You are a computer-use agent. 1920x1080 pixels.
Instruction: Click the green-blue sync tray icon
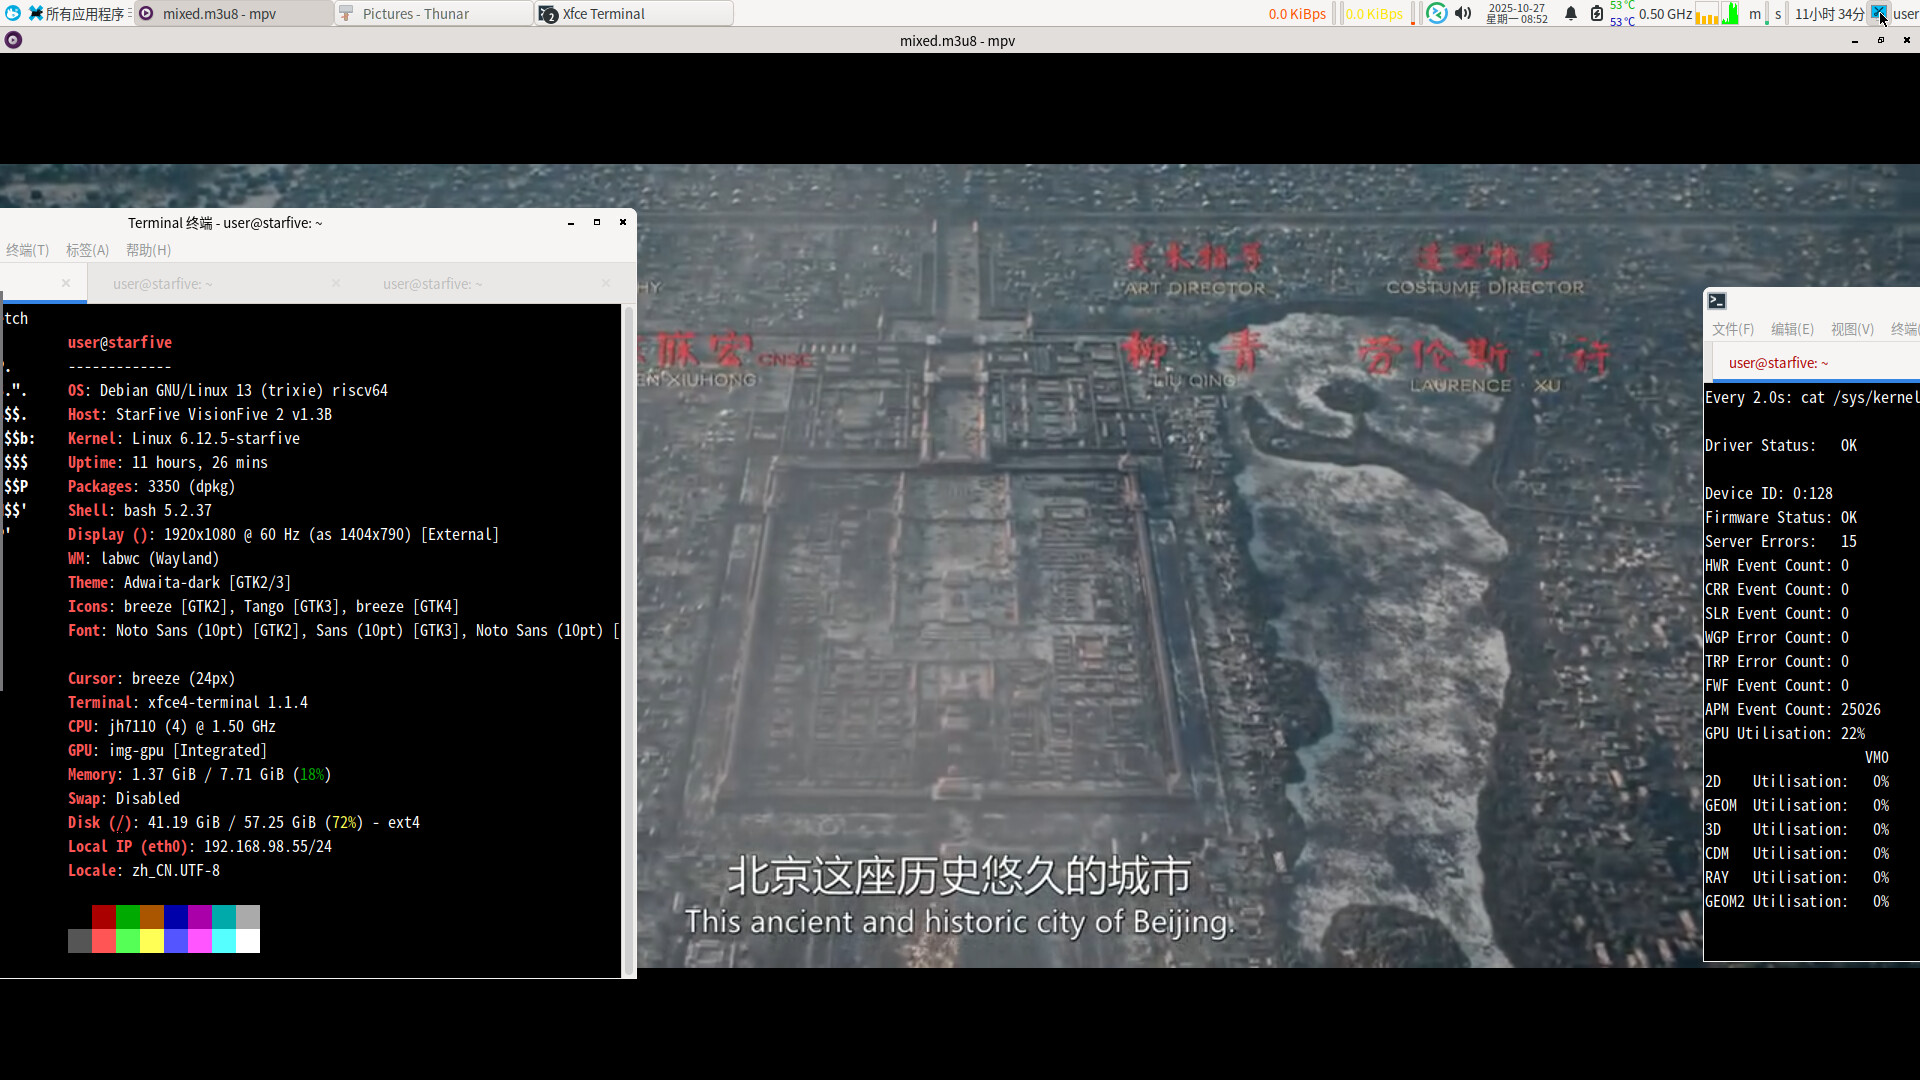point(1436,14)
